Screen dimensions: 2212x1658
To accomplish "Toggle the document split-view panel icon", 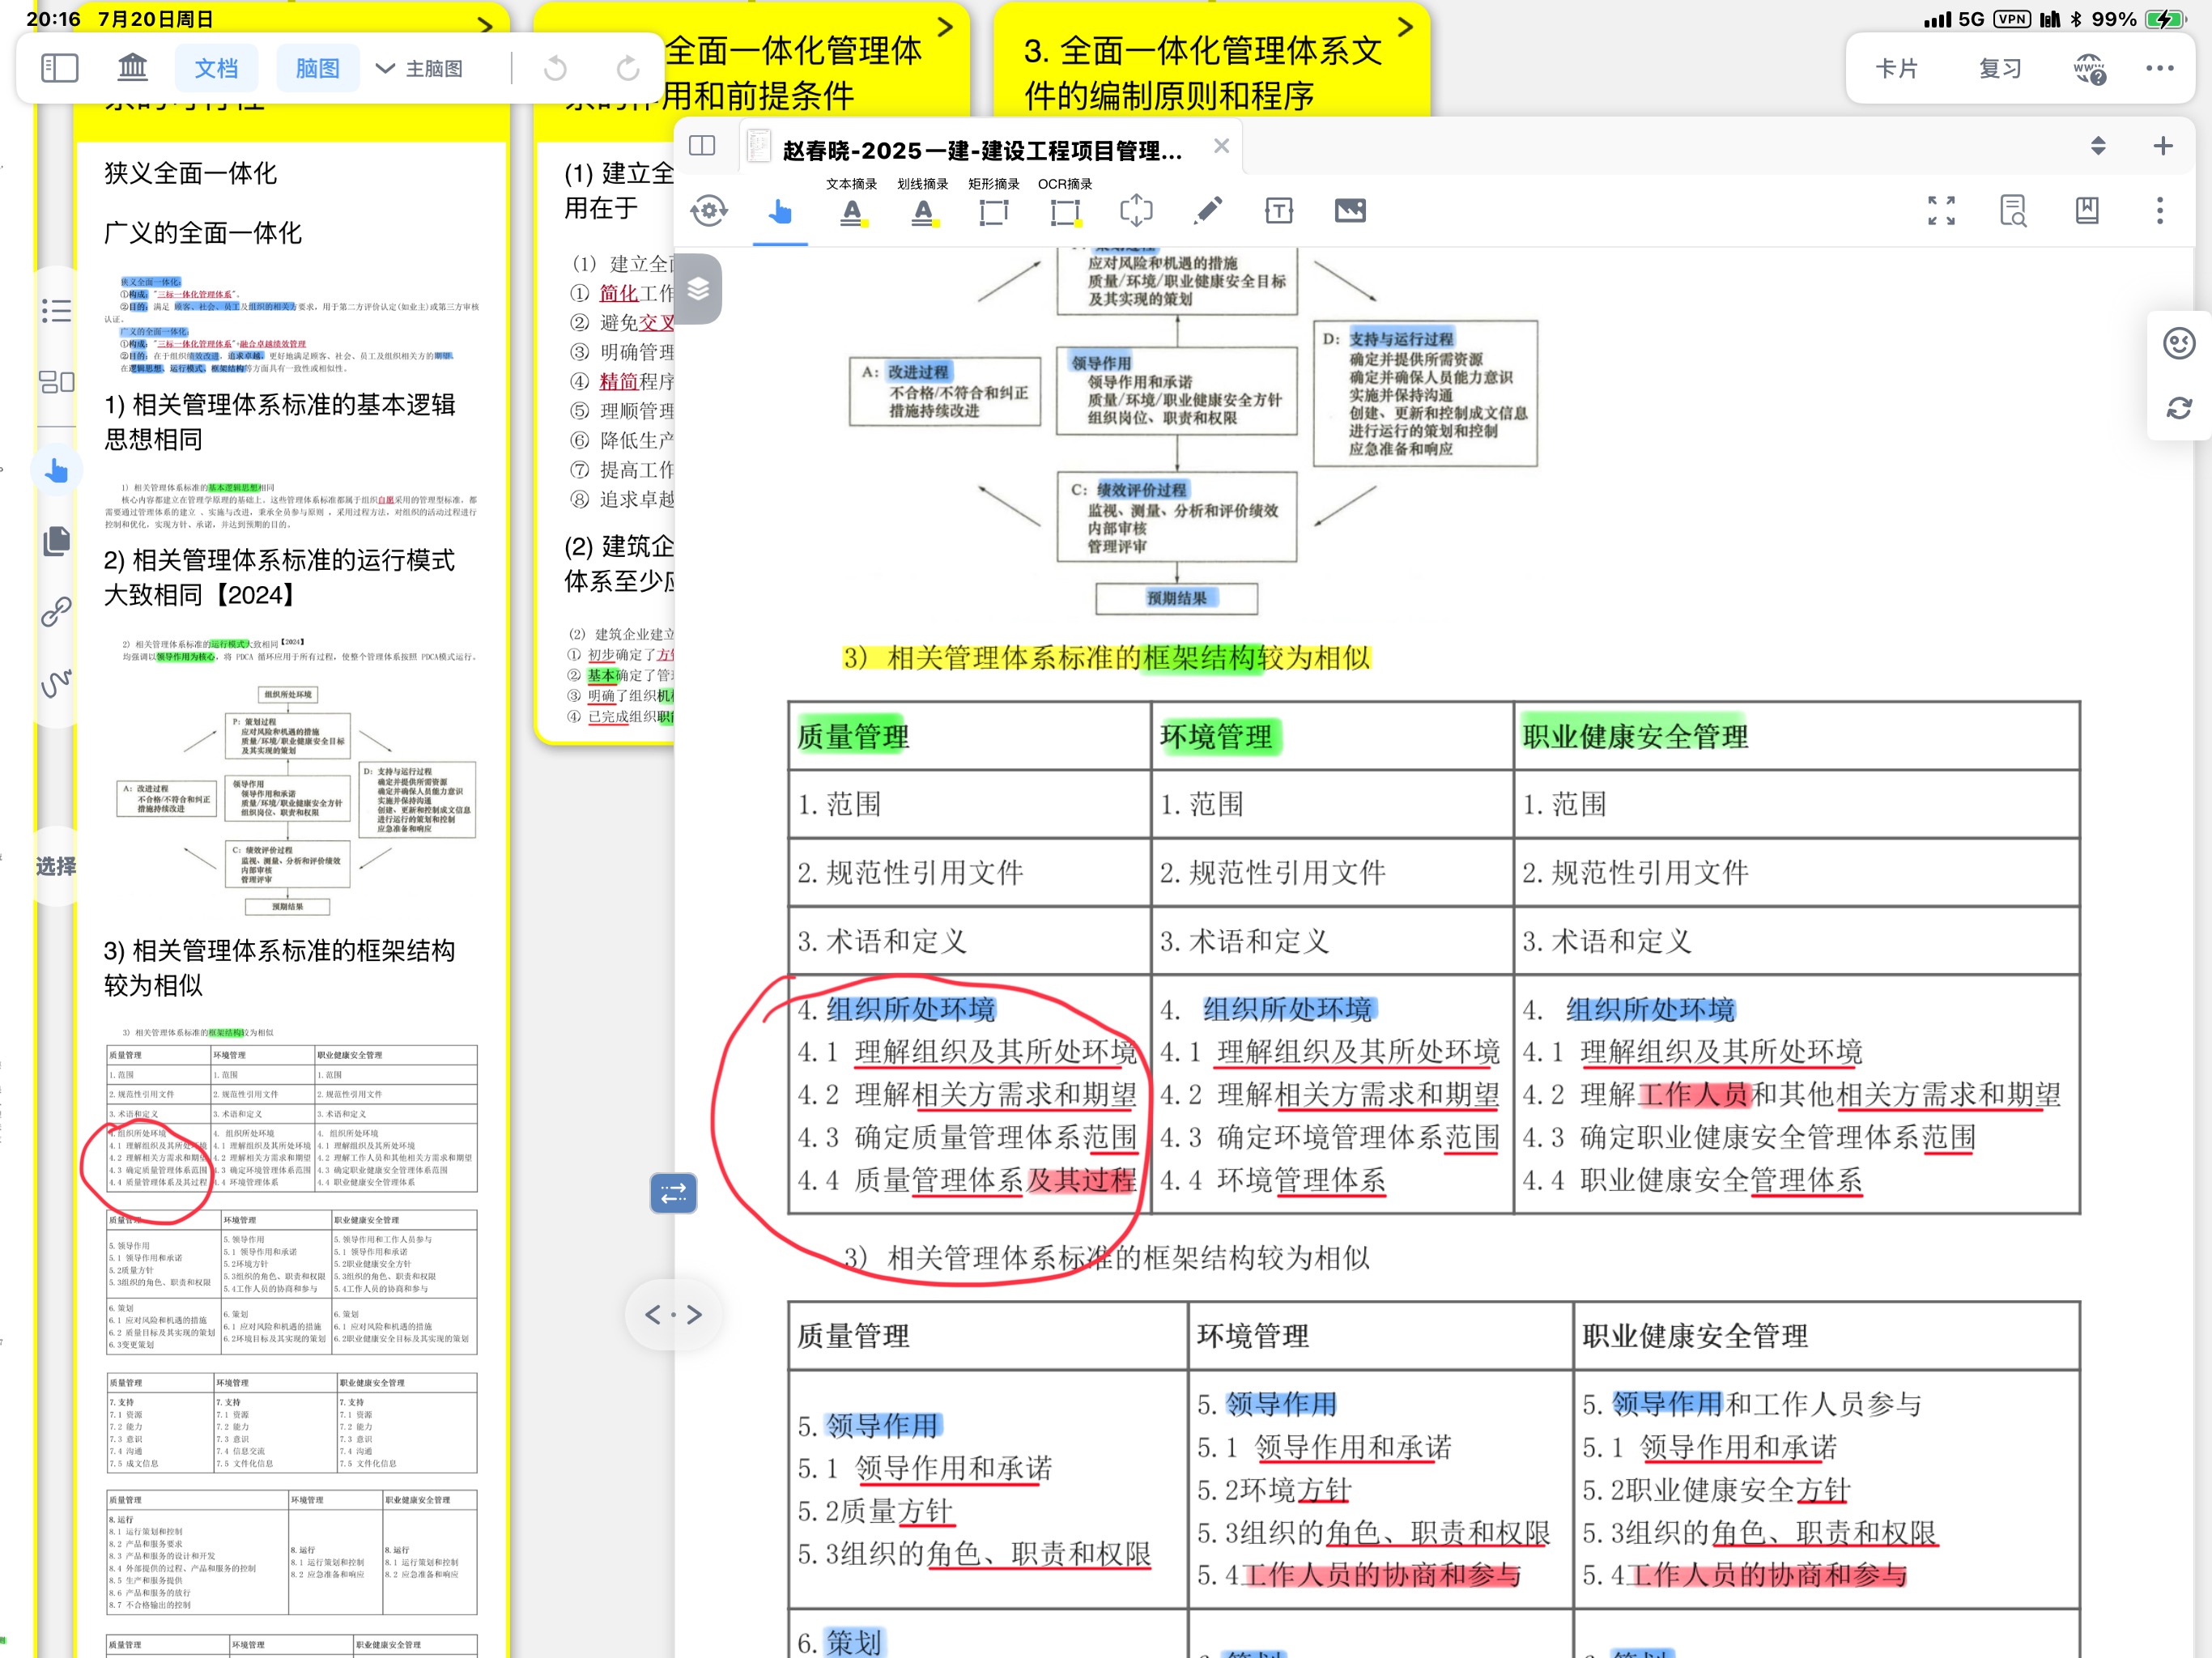I will (x=702, y=146).
